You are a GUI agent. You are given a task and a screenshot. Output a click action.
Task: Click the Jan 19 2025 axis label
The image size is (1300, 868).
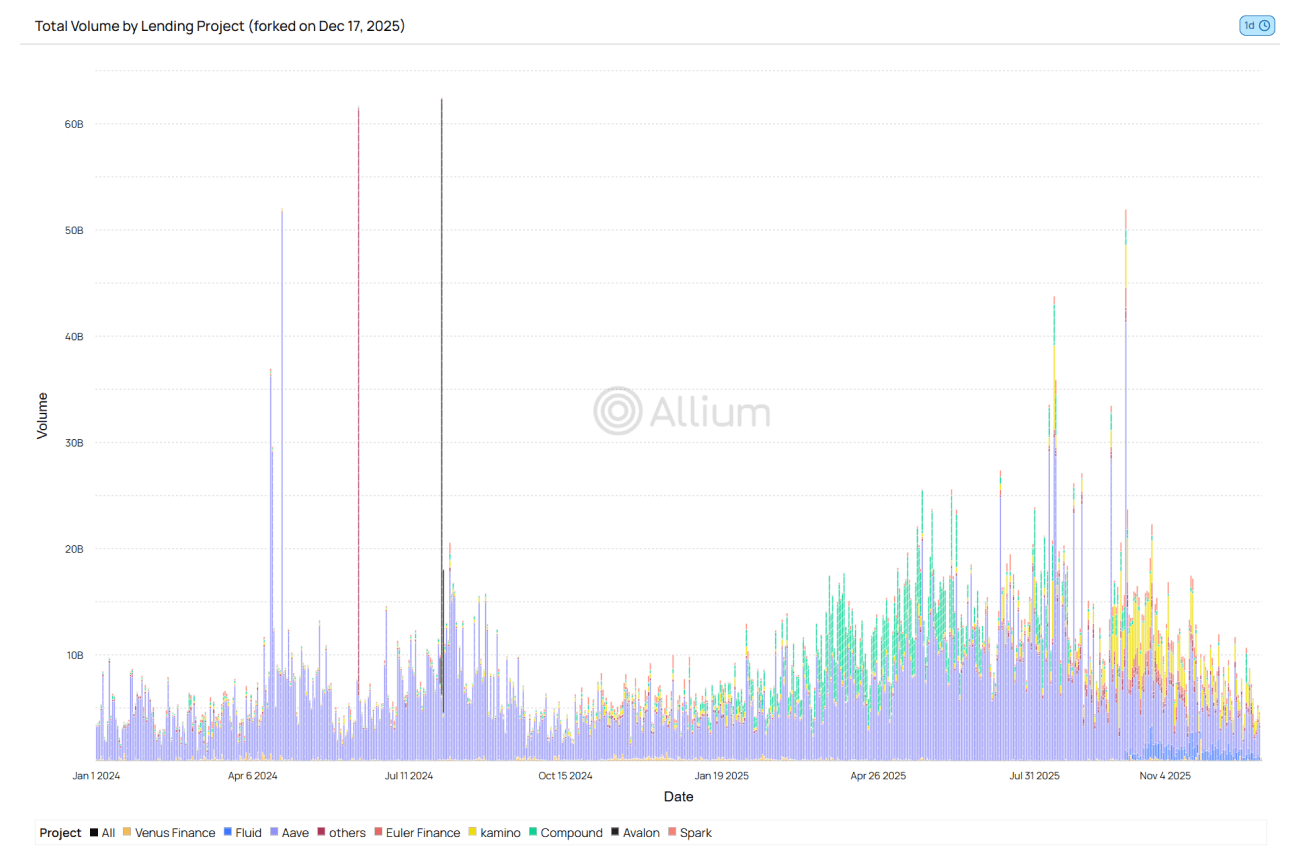click(722, 775)
